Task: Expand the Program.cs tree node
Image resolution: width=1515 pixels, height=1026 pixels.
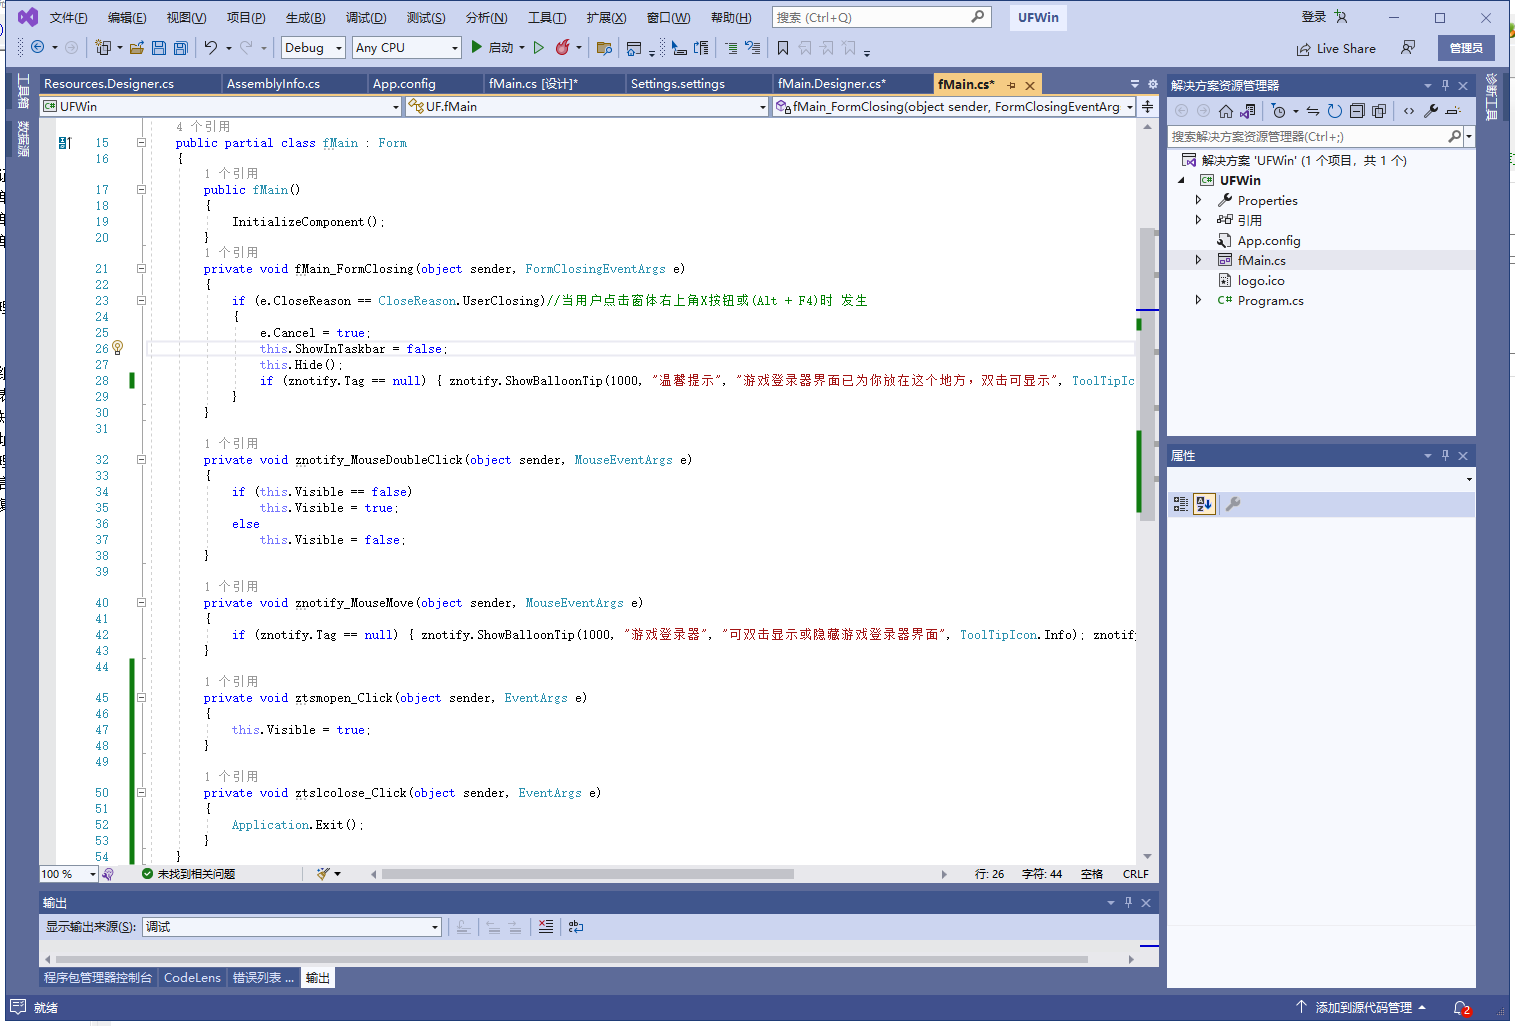Action: tap(1198, 300)
